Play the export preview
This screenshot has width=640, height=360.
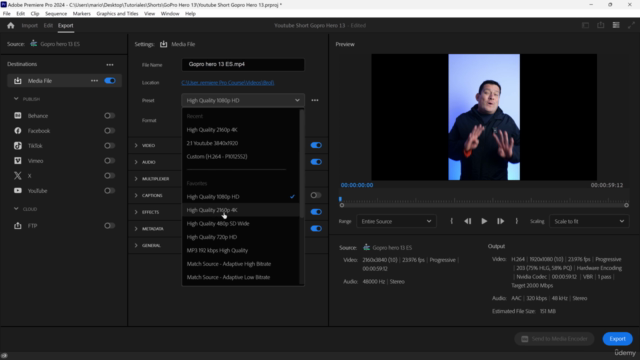pos(484,221)
